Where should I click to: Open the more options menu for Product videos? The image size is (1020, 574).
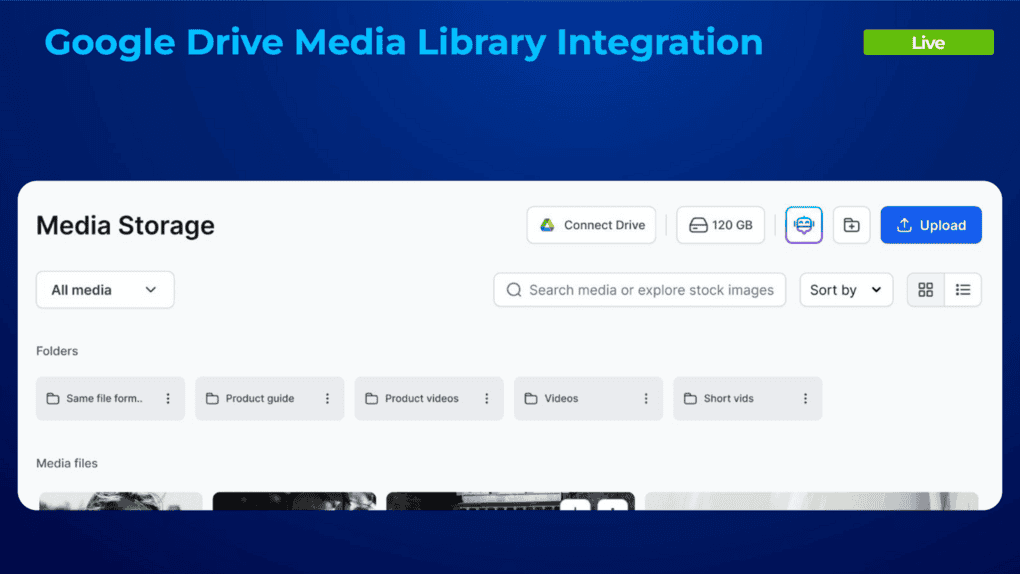pos(487,398)
